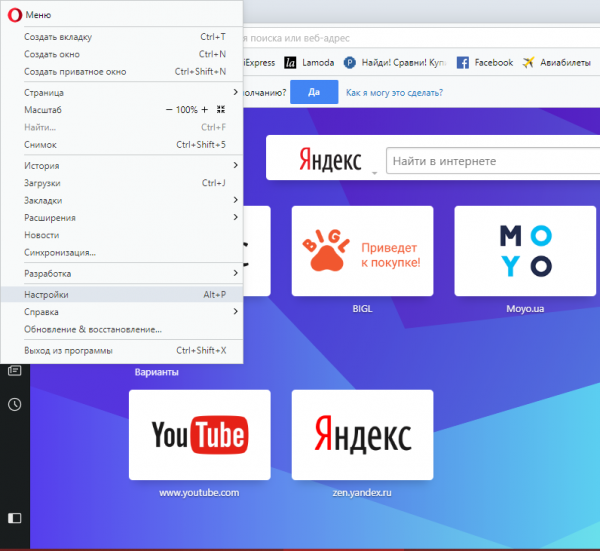
Task: Increase zoom with plus button
Action: coord(205,110)
